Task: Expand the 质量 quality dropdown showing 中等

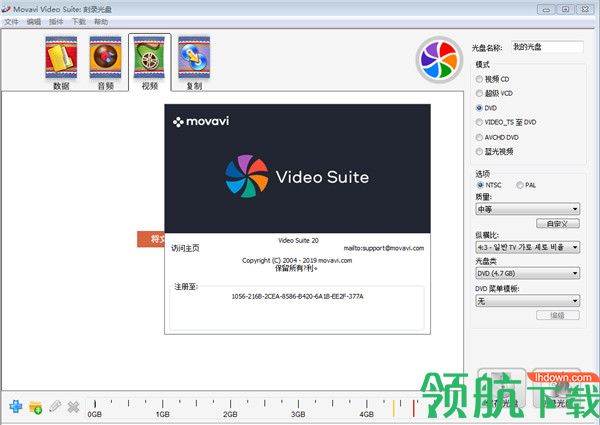Action: [x=528, y=209]
